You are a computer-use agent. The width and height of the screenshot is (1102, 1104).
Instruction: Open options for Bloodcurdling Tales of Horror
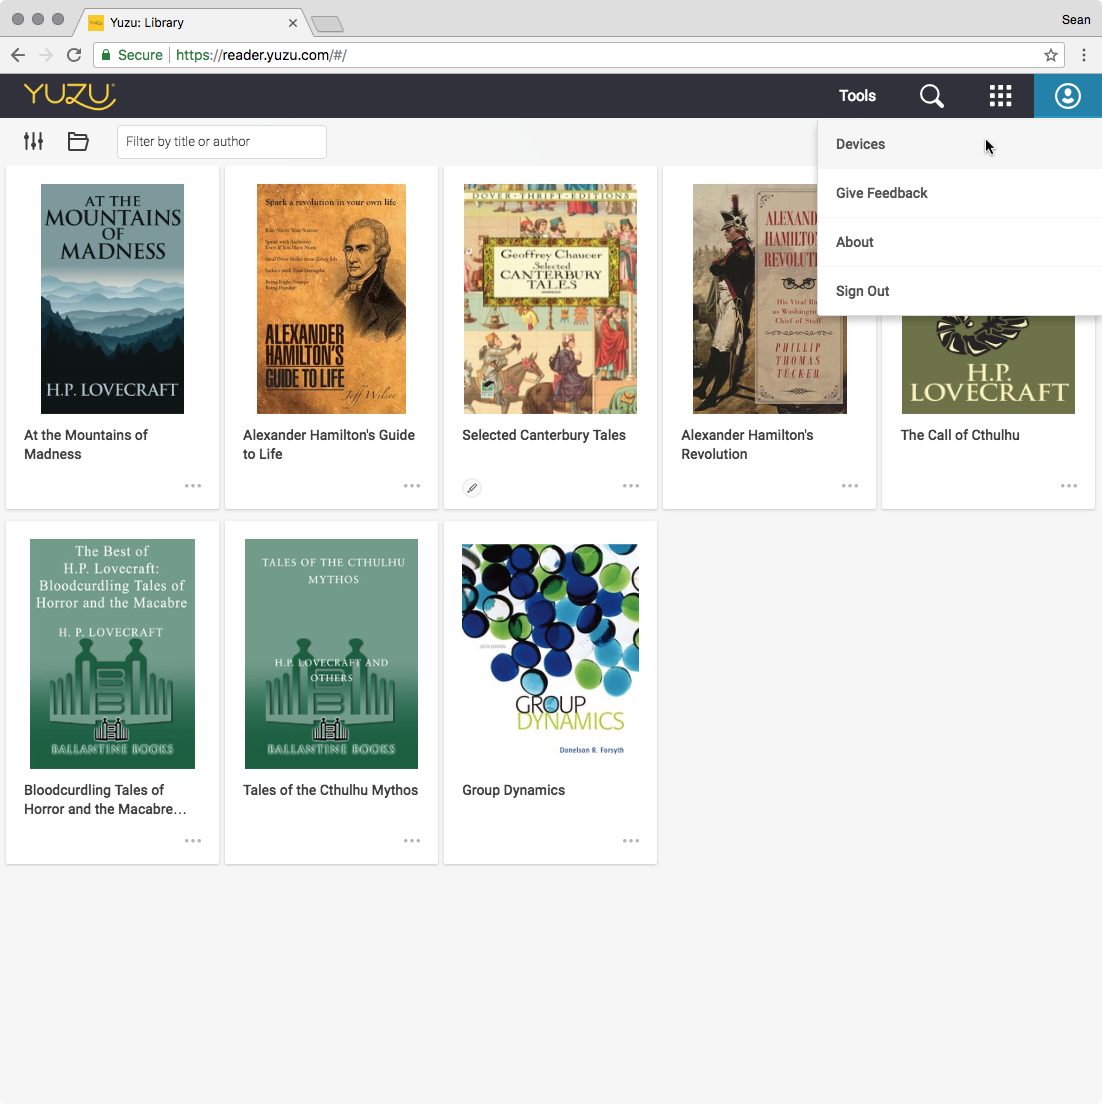[193, 841]
